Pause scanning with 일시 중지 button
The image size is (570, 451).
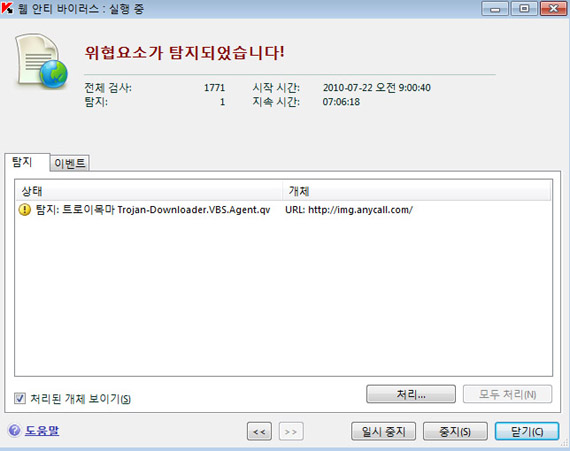pyautogui.click(x=383, y=431)
